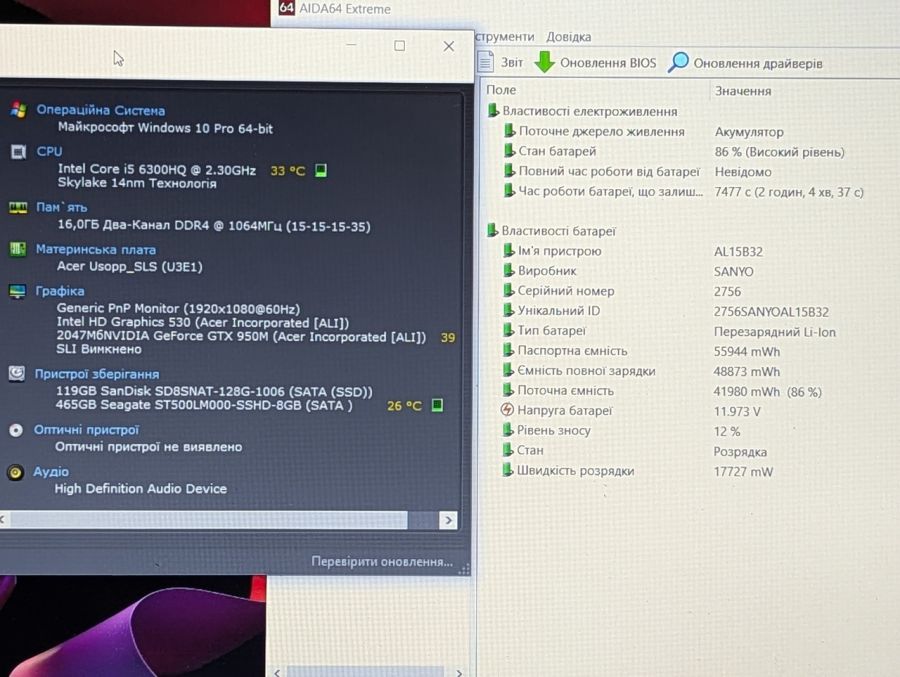Click the Властивості батареї section icon
This screenshot has width=900, height=677.
pyautogui.click(x=492, y=230)
